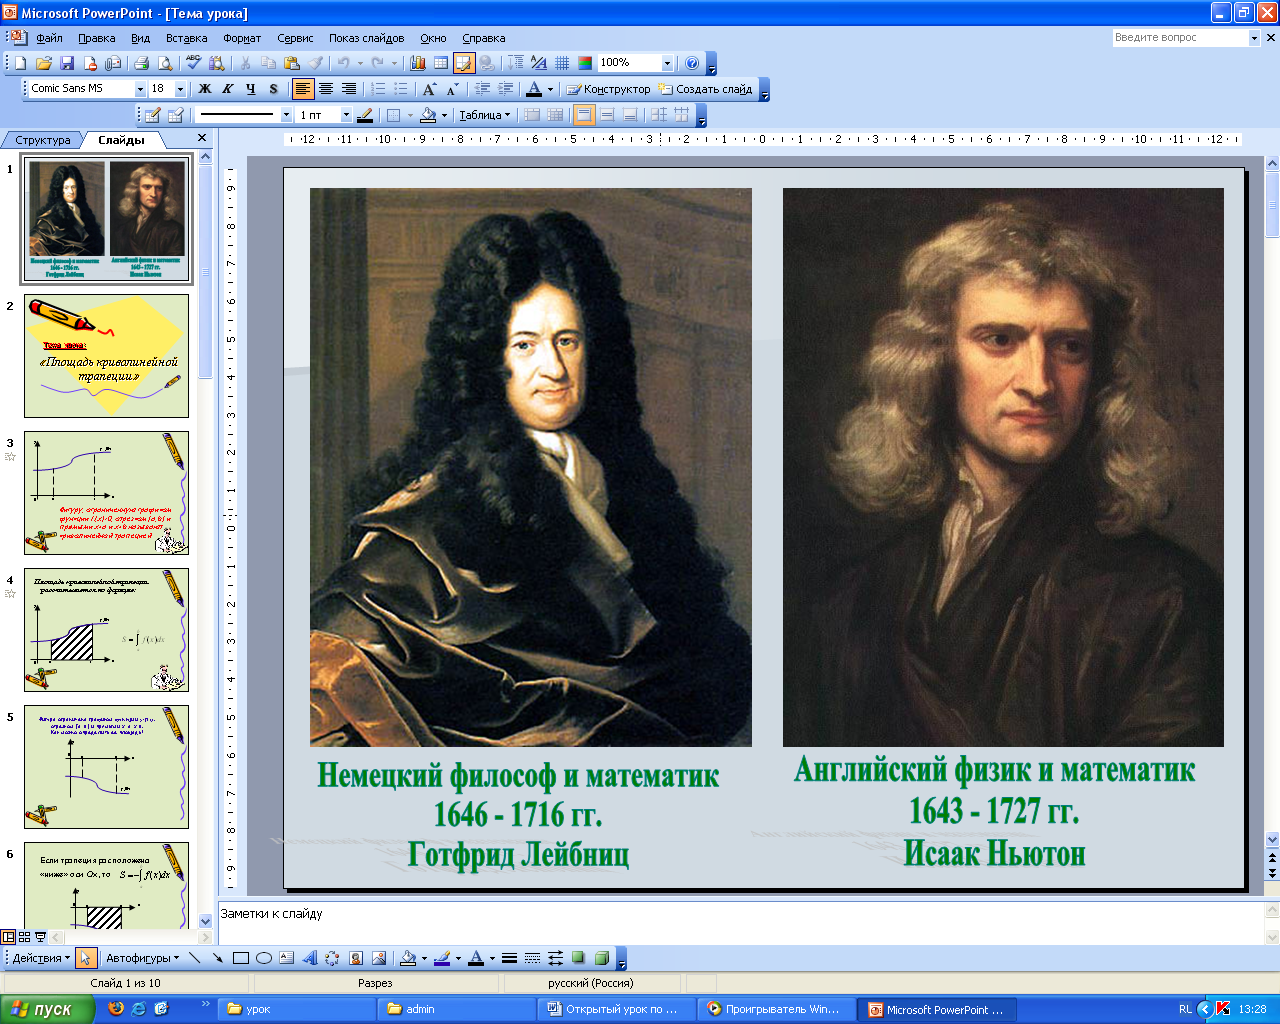1280x1024 pixels.
Task: Print the presentation using printer icon
Action: pyautogui.click(x=141, y=63)
